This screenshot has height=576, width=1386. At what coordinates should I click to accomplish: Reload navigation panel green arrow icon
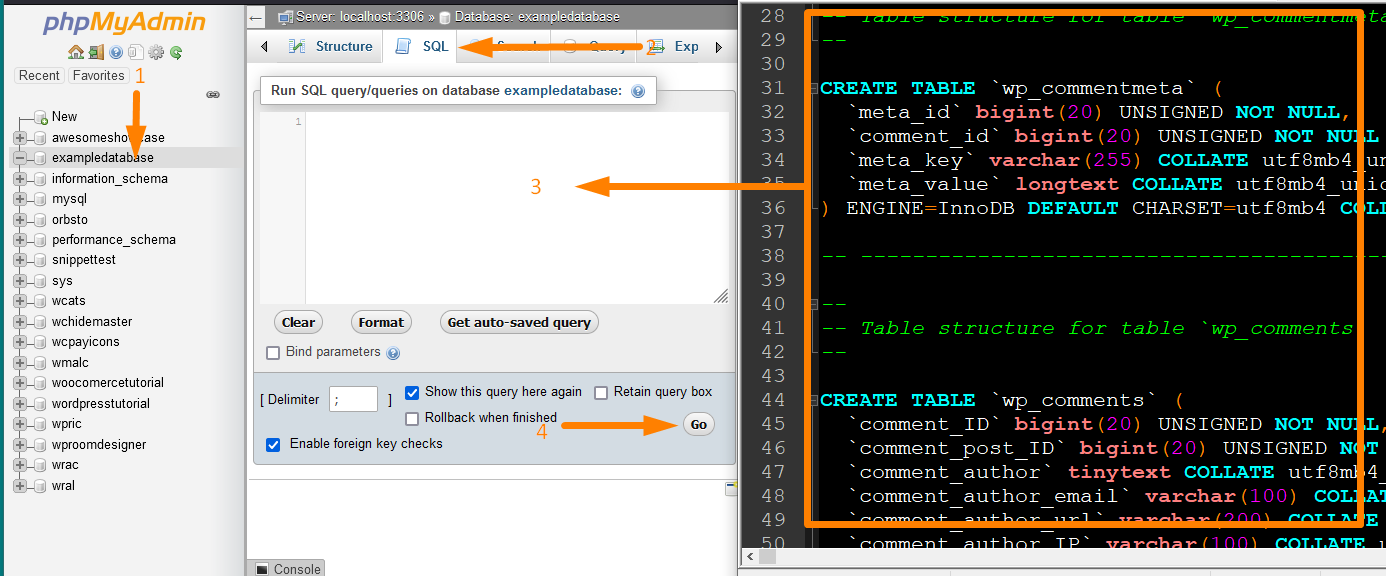(x=175, y=52)
